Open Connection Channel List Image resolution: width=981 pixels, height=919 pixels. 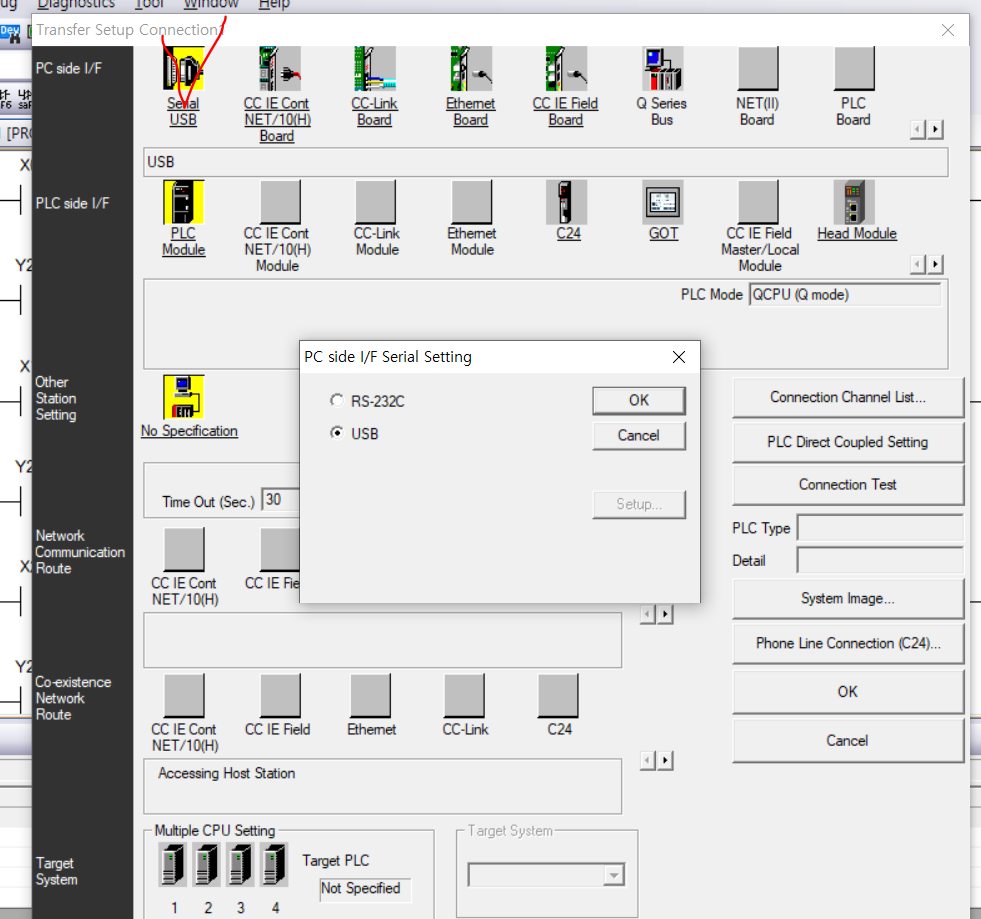[x=848, y=397]
